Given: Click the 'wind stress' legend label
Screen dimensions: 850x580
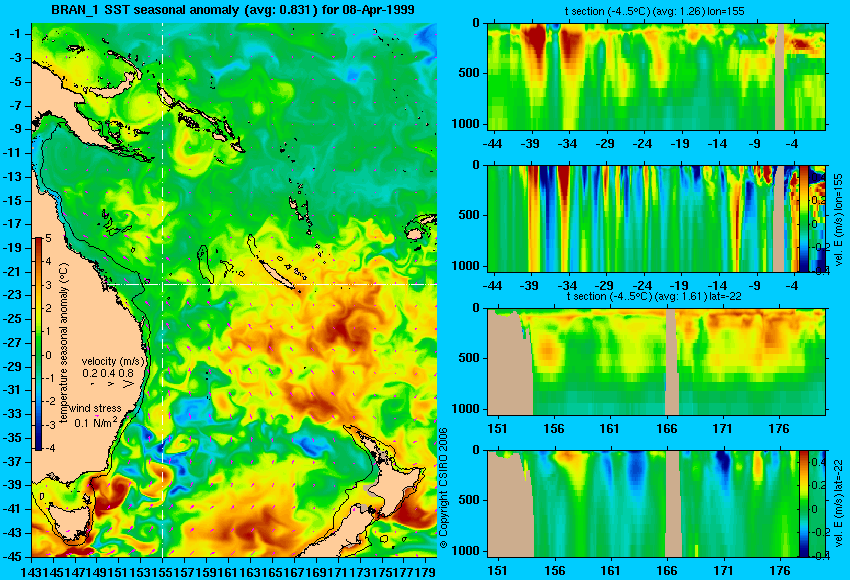Looking at the screenshot, I should point(96,408).
